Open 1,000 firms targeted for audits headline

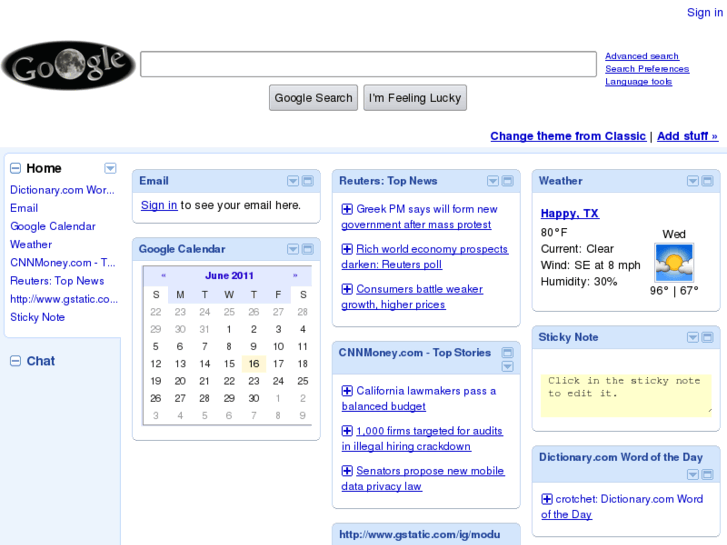pyautogui.click(x=422, y=438)
